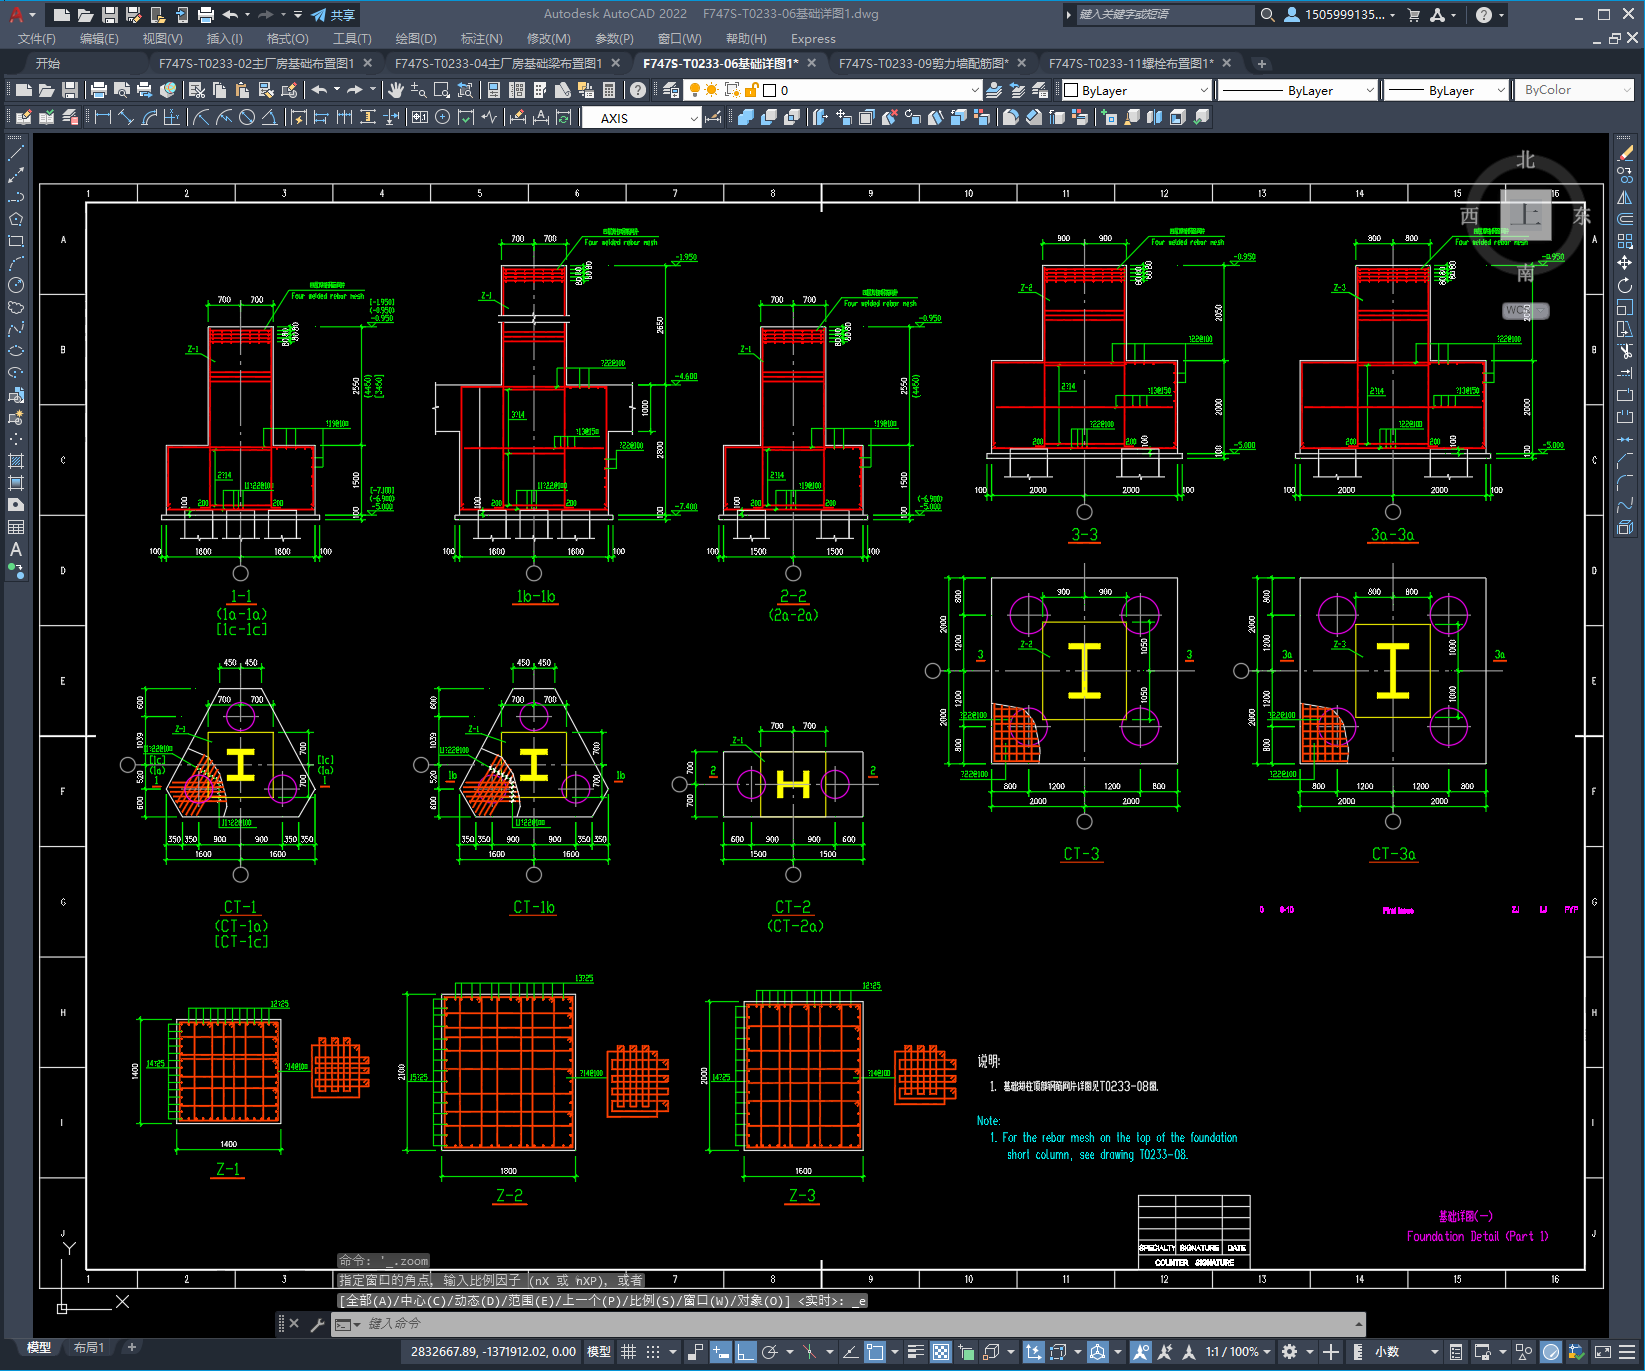Click the top face (上) of view cube
This screenshot has height=1371, width=1645.
click(1526, 215)
